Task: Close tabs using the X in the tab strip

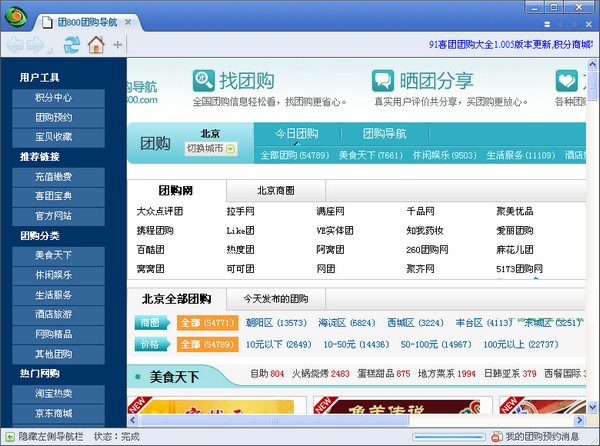Action: click(x=589, y=24)
